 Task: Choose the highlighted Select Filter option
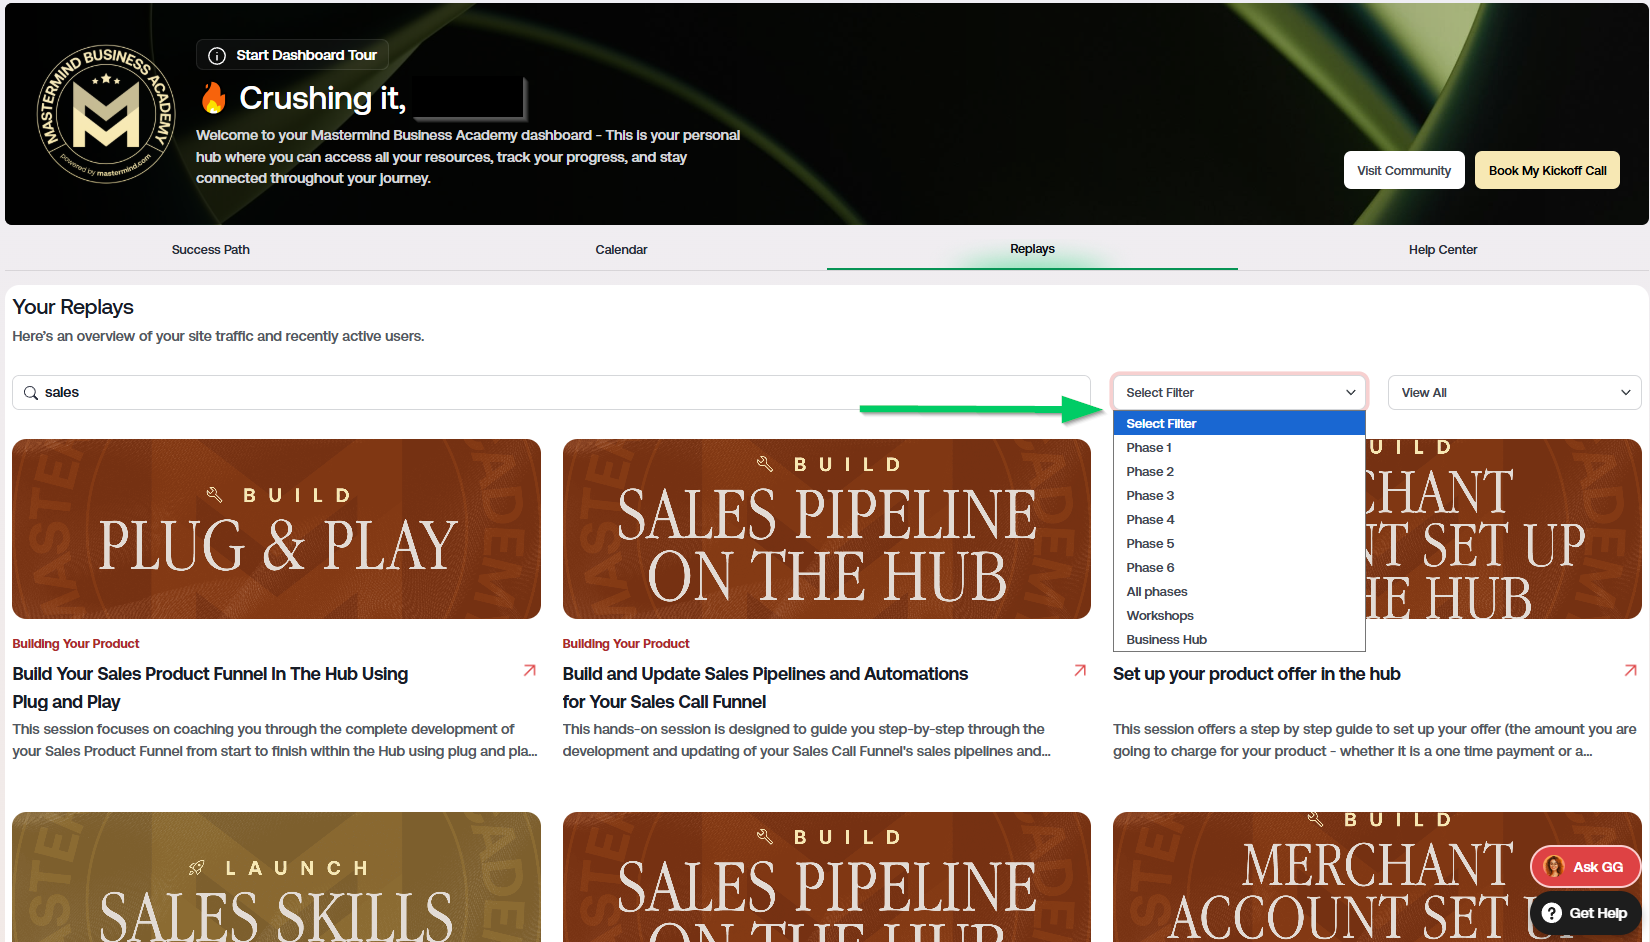click(x=1239, y=423)
